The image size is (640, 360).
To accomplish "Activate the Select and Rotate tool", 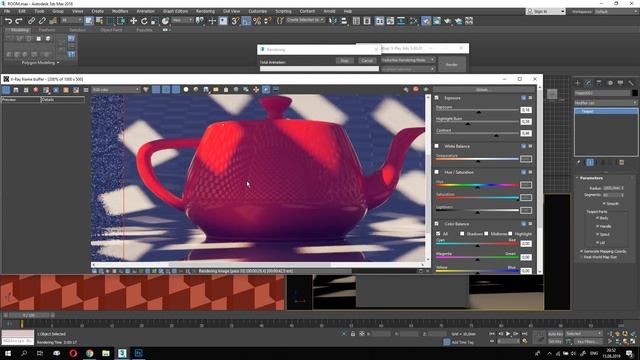I will pyautogui.click(x=144, y=21).
